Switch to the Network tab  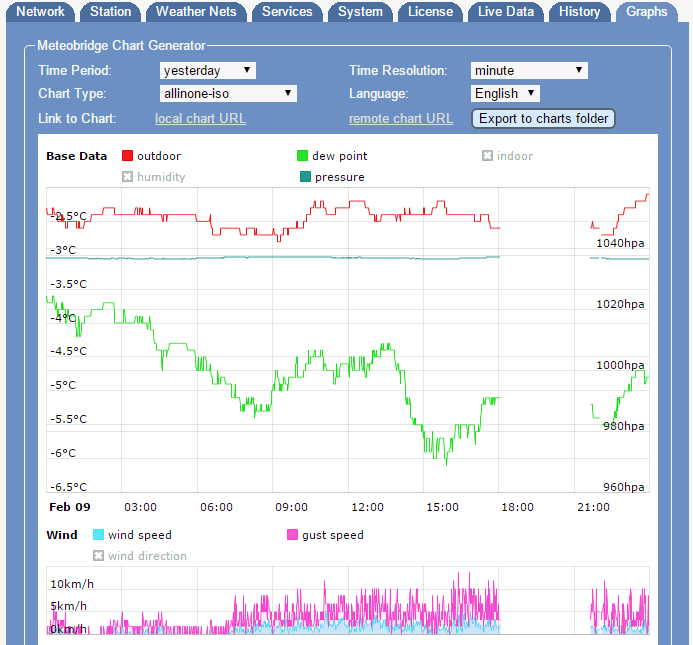click(40, 11)
